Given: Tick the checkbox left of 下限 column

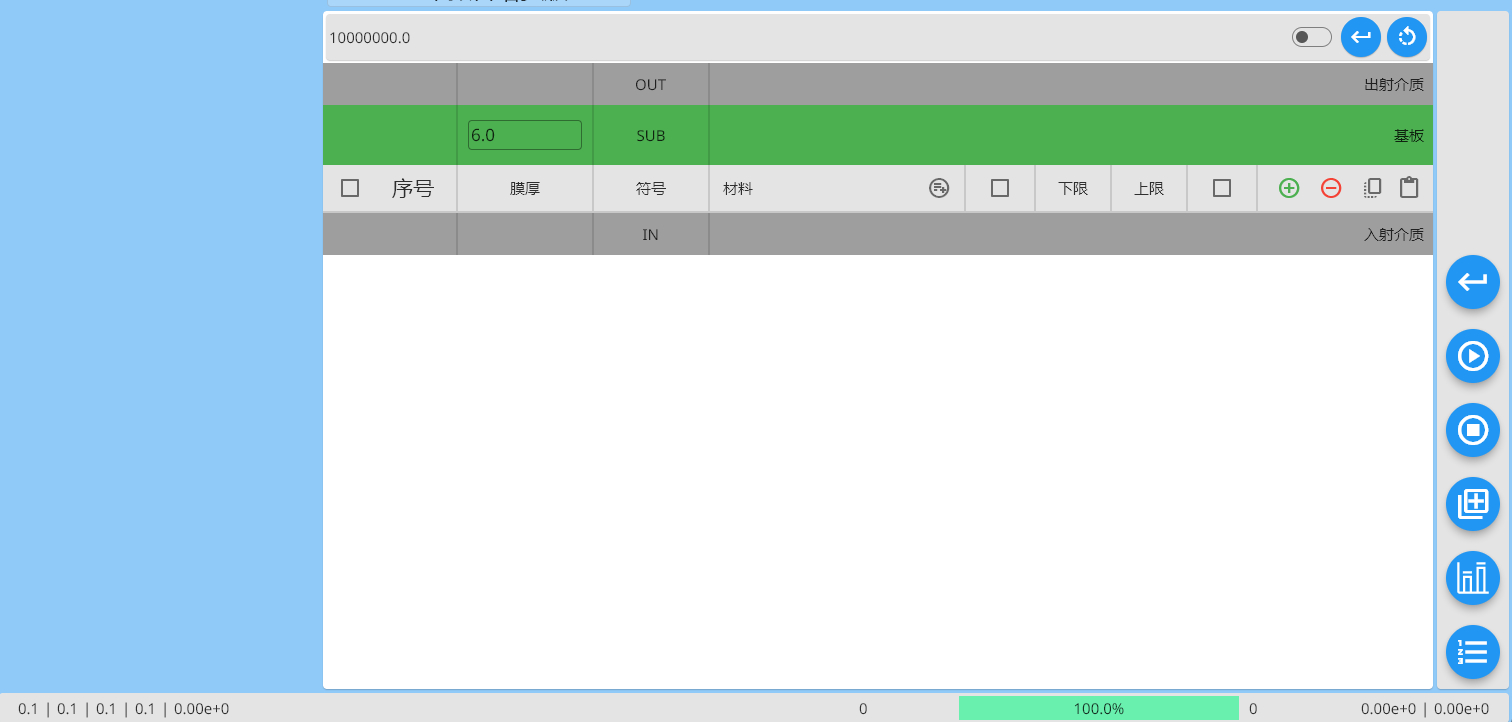Looking at the screenshot, I should coord(999,187).
